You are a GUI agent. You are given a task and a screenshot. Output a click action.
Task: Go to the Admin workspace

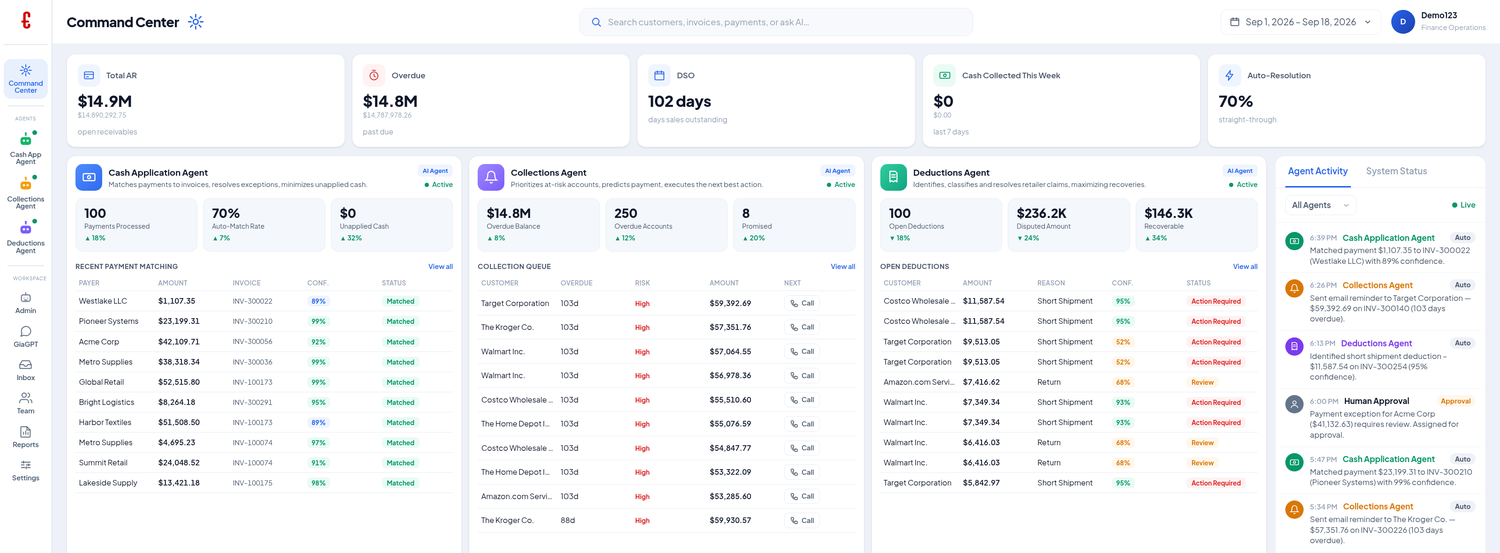coord(26,303)
